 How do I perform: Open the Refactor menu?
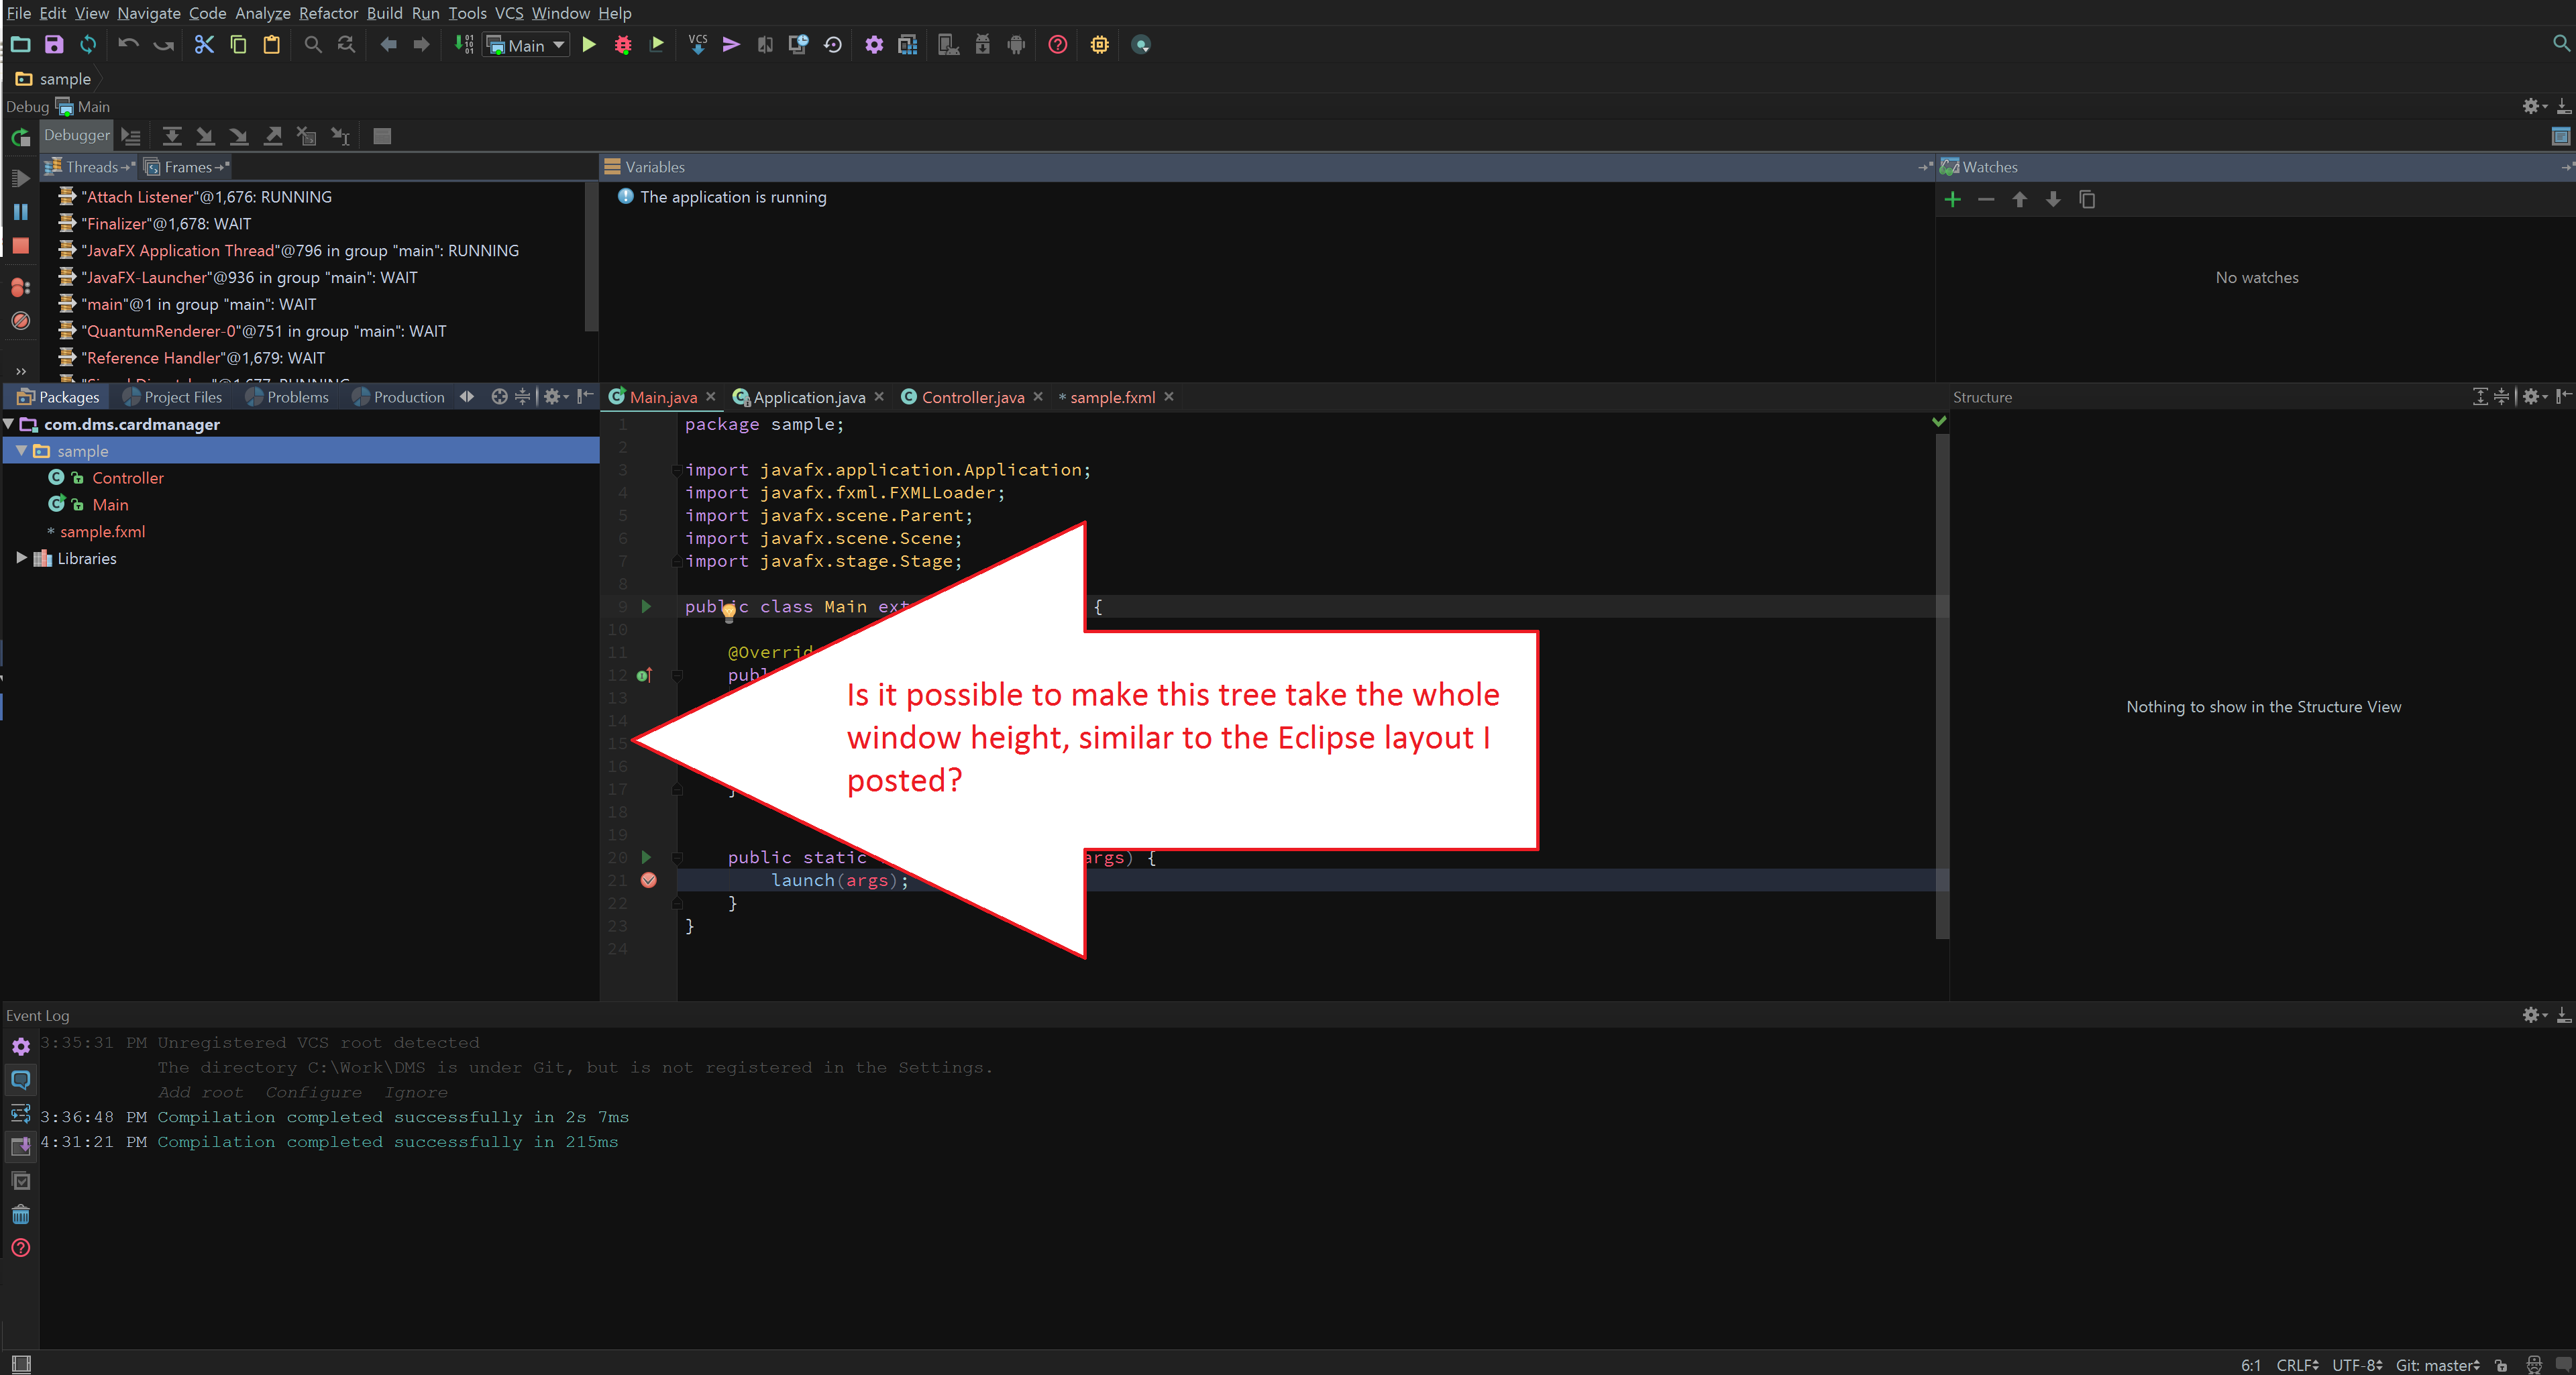(x=328, y=13)
